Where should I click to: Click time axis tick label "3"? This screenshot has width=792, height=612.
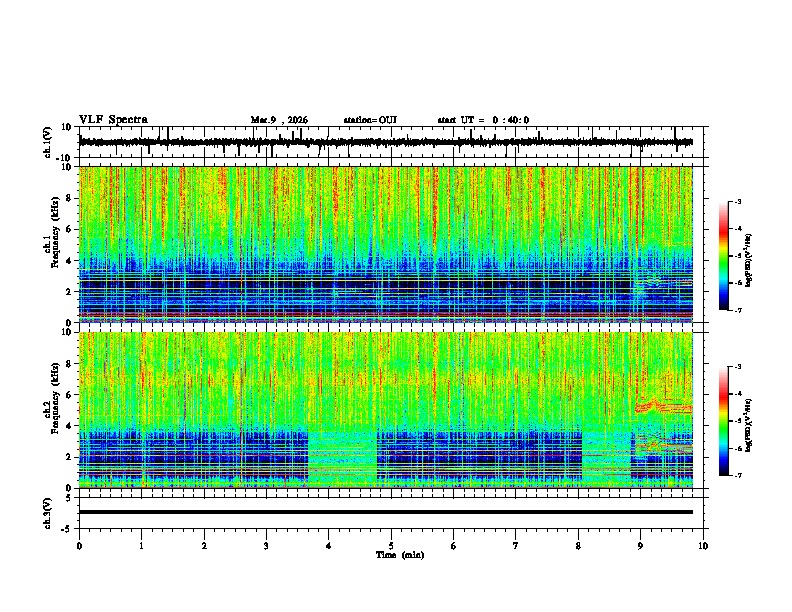pyautogui.click(x=266, y=546)
